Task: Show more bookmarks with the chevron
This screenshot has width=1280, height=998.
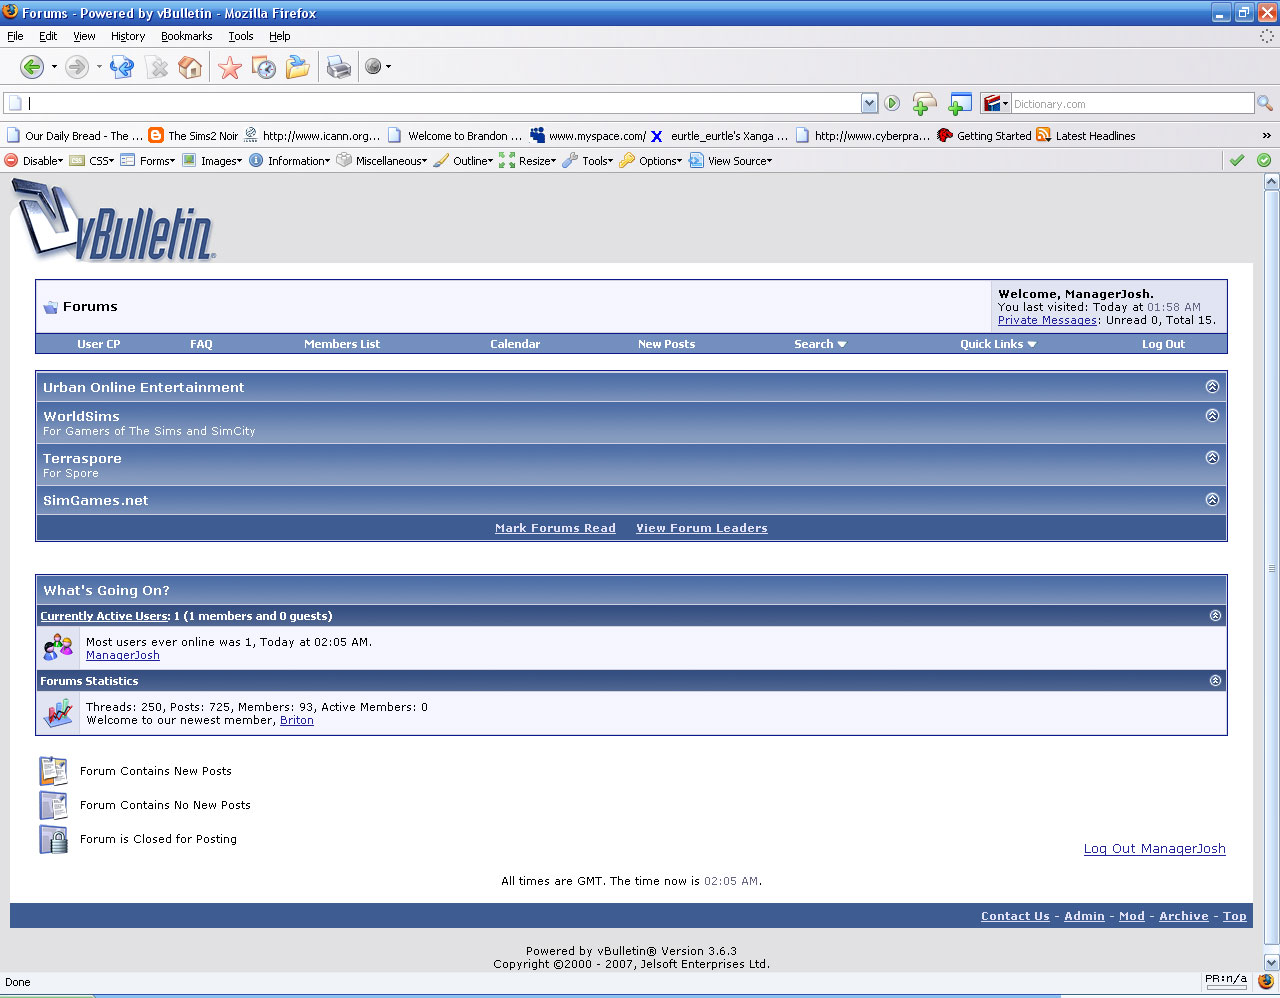Action: (x=1266, y=136)
